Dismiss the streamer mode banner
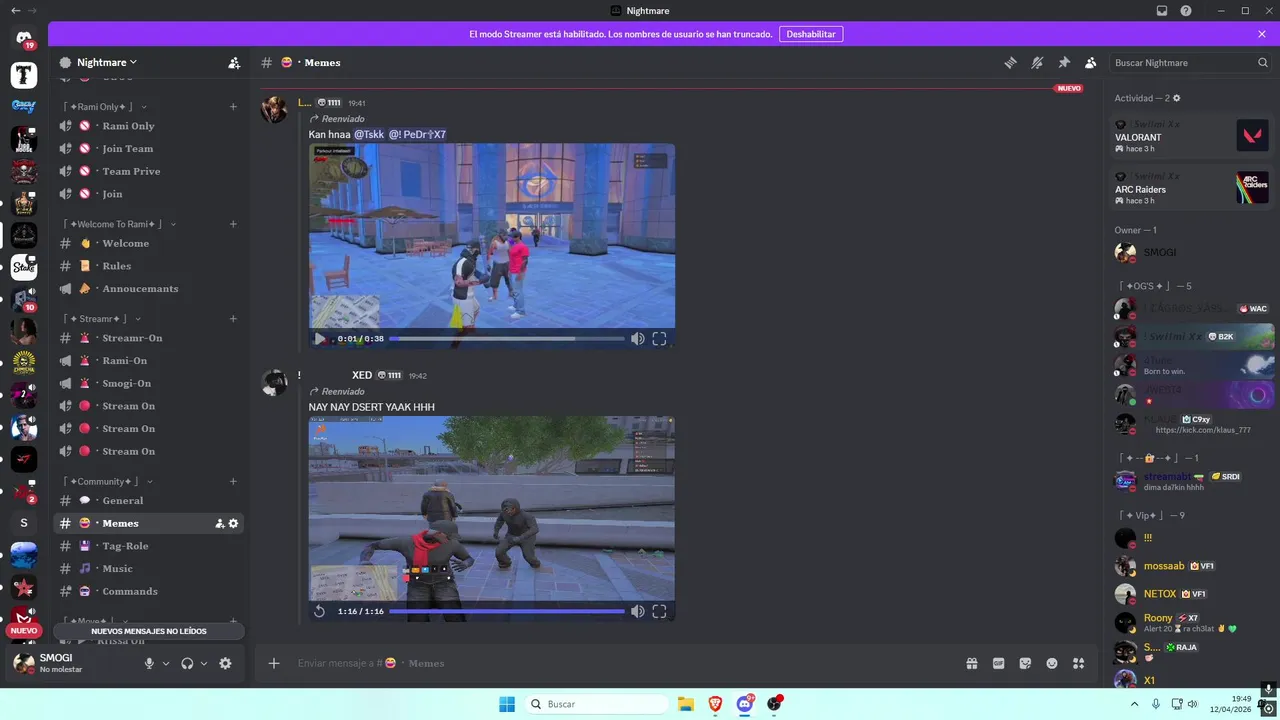 1262,34
